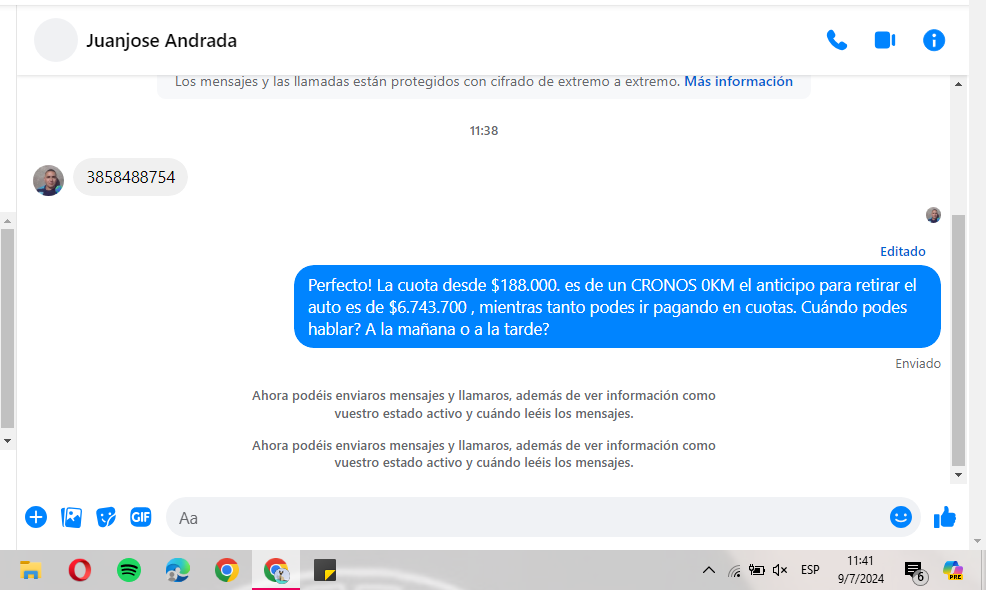This screenshot has width=986, height=590.
Task: Change ESP input language
Action: click(x=810, y=570)
